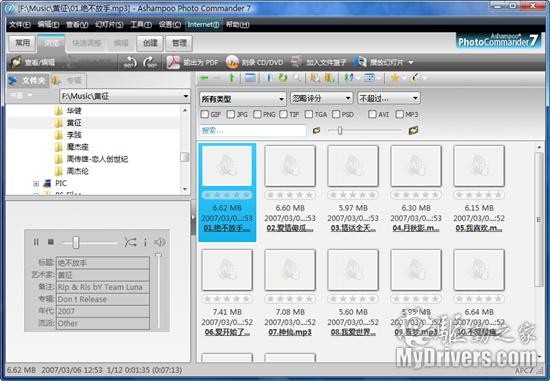
Task: Select the 李玟 folder in tree
Action: coord(74,135)
